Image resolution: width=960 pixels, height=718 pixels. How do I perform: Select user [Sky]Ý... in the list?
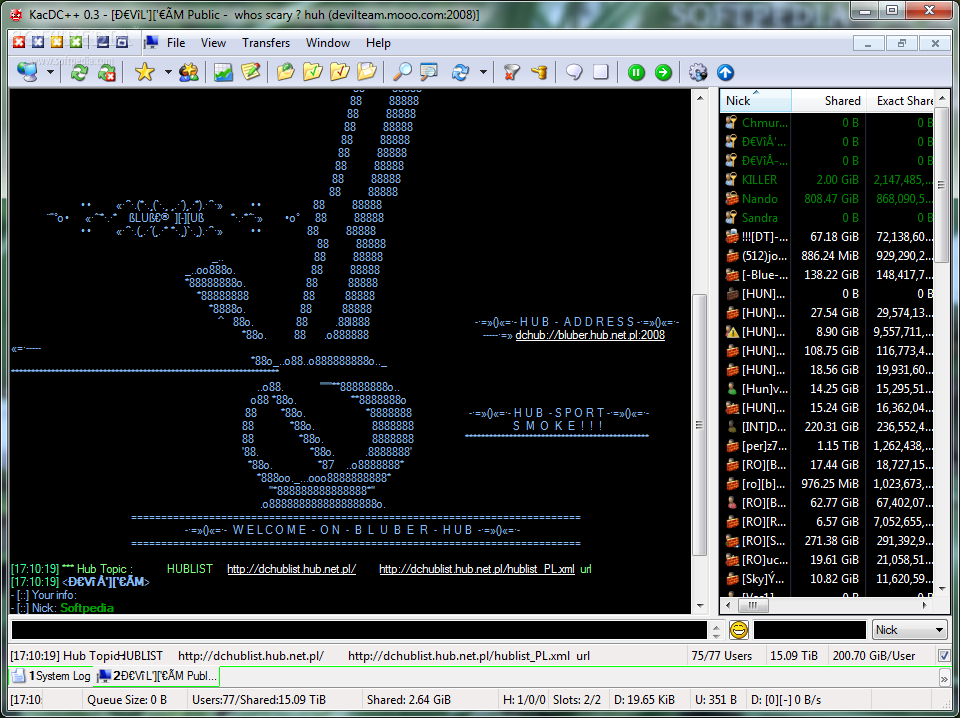tap(828, 578)
